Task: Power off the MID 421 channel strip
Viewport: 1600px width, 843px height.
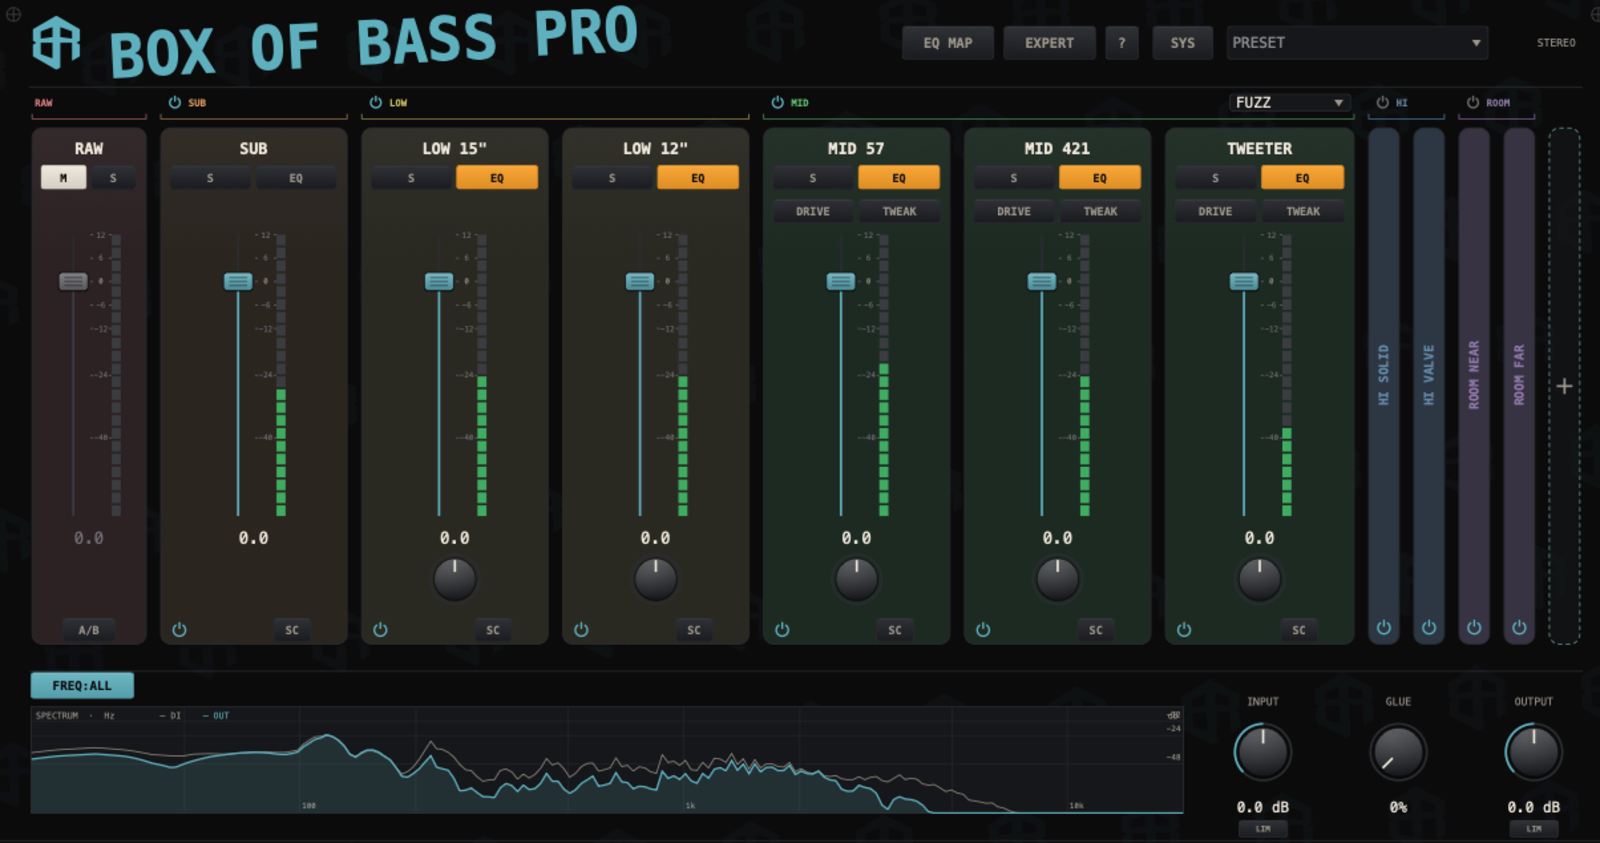Action: (x=983, y=630)
